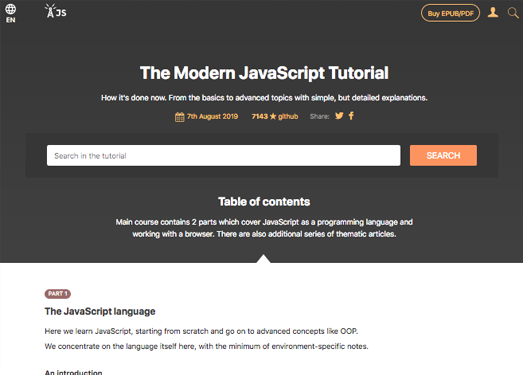Click the magnifier search icon in header
Viewport: 523px width, 375px height.
(x=513, y=13)
